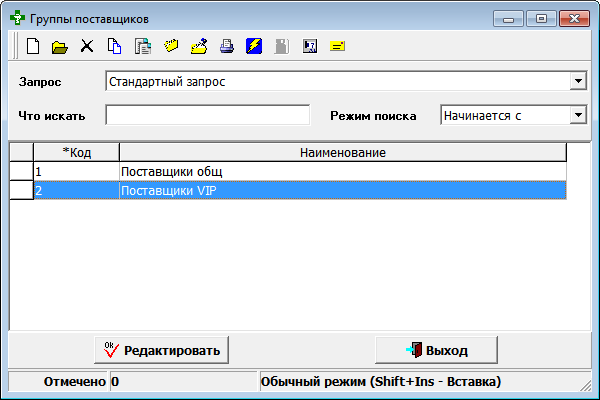Image resolution: width=600 pixels, height=400 pixels.
Task: Click the yellow folder with pin icon
Action: (199, 46)
